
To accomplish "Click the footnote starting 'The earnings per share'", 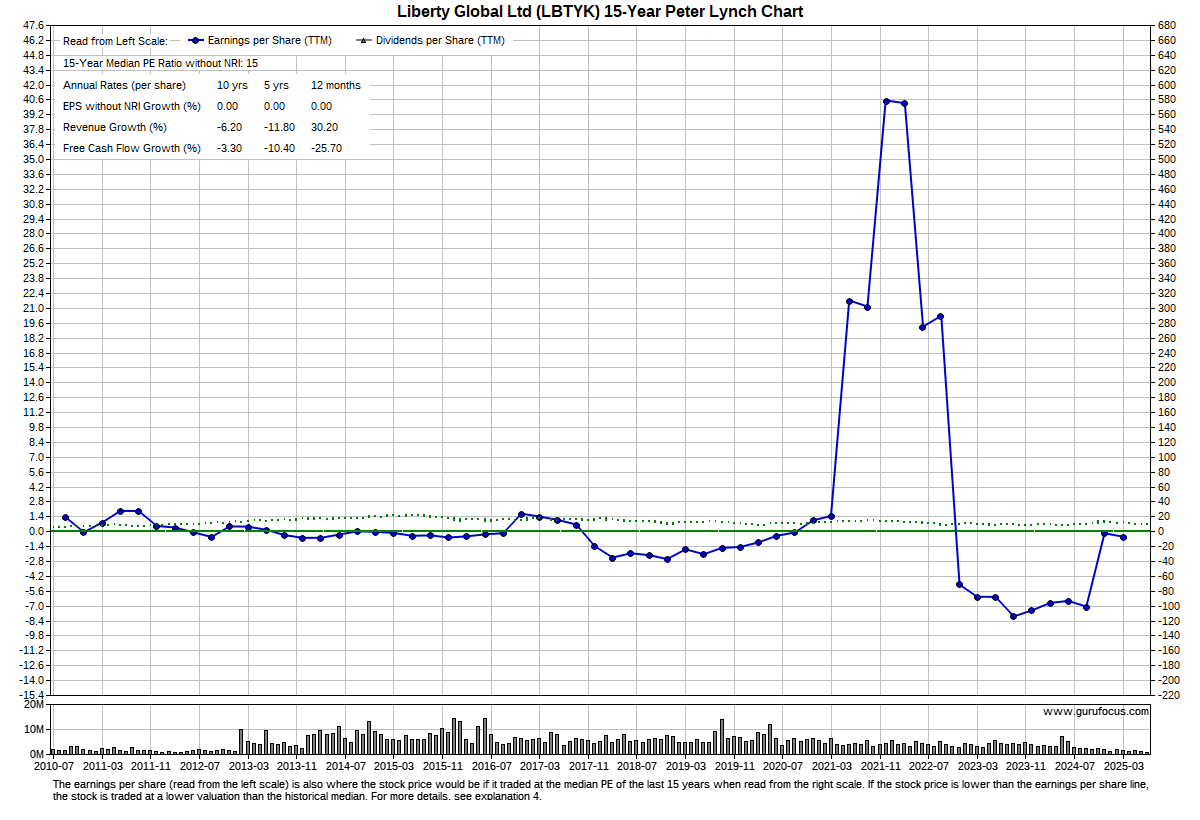I will point(600,790).
